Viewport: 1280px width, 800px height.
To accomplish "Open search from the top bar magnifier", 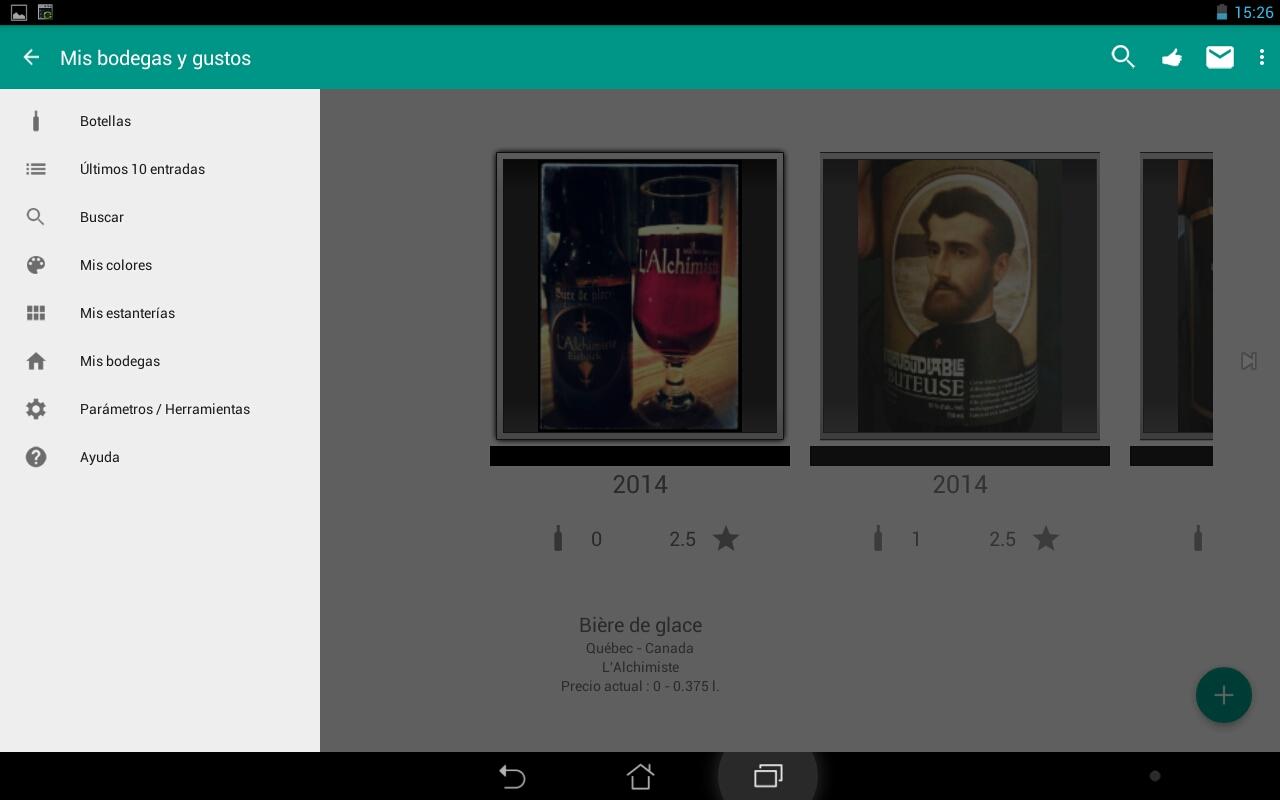I will (x=1123, y=57).
